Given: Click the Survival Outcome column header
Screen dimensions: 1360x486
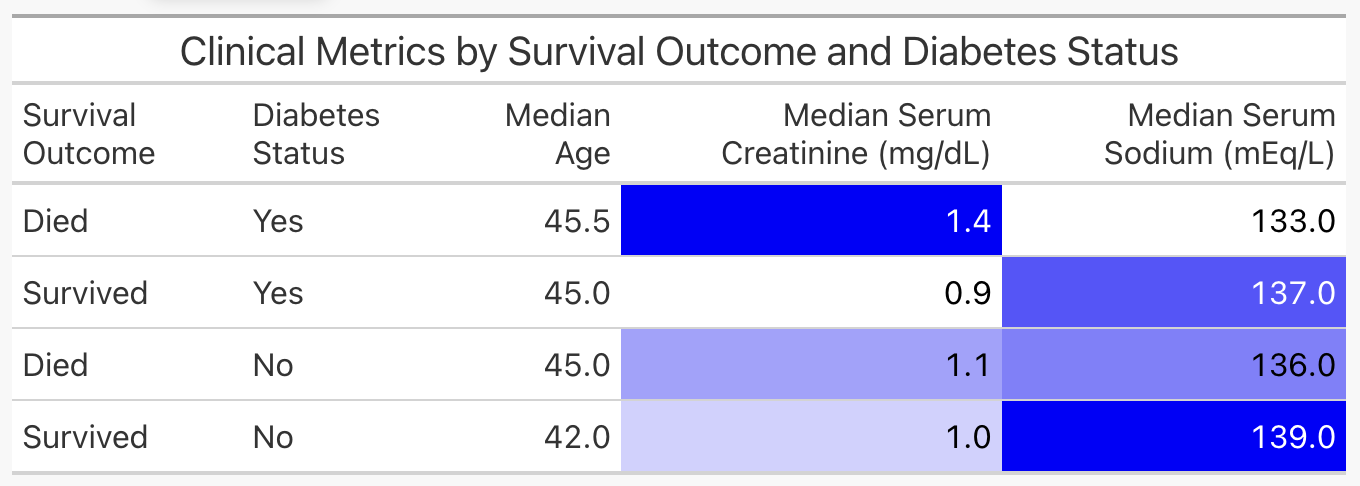Looking at the screenshot, I should pyautogui.click(x=89, y=134).
